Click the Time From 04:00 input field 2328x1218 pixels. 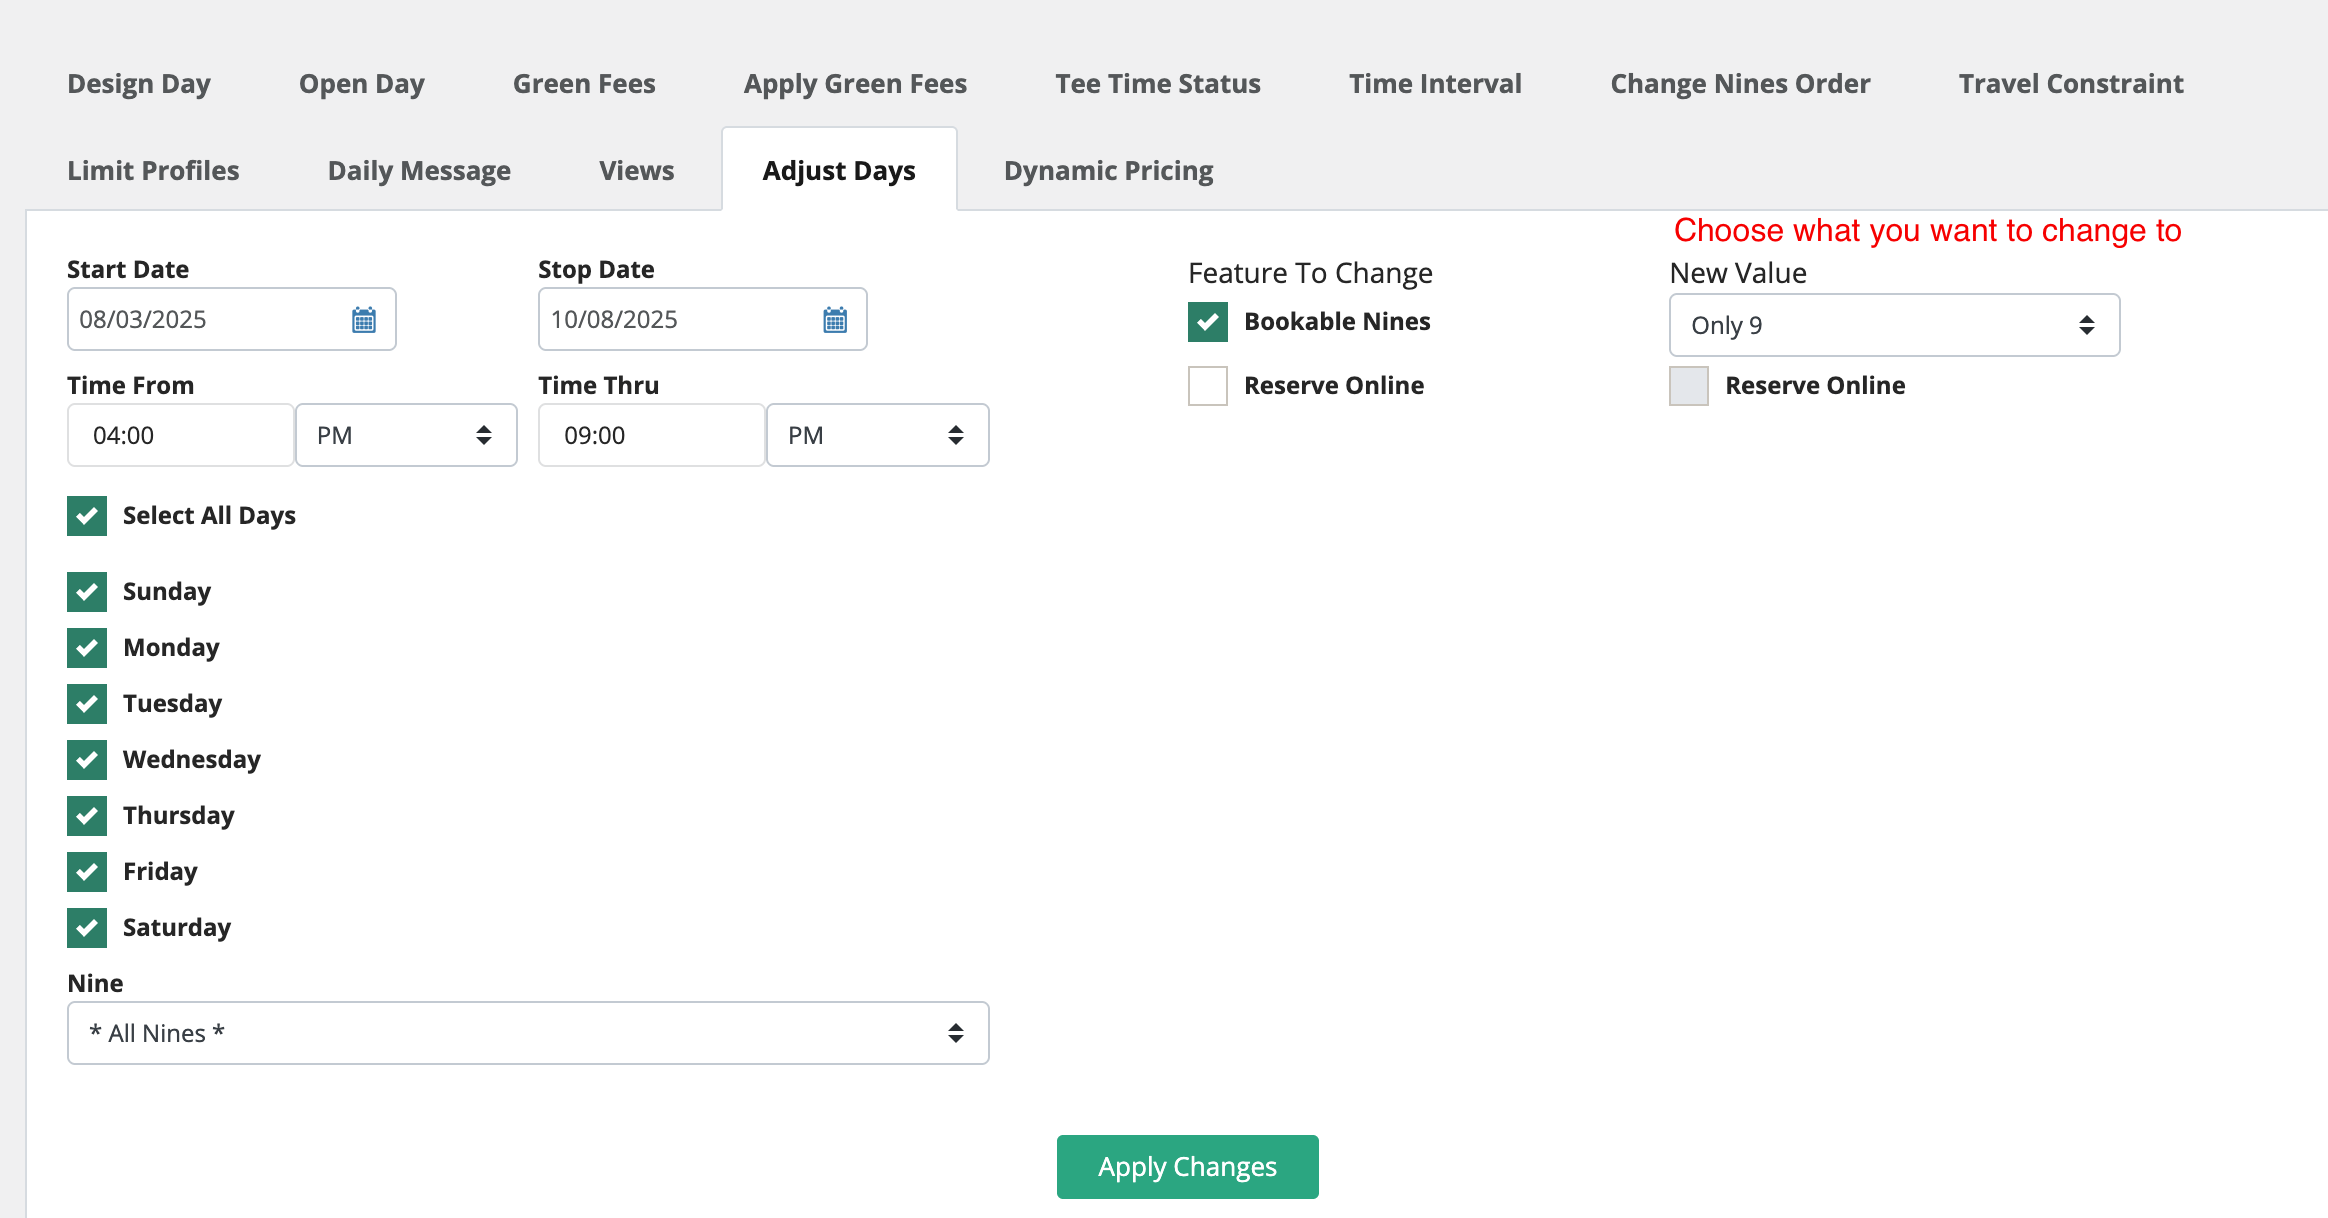(x=180, y=435)
